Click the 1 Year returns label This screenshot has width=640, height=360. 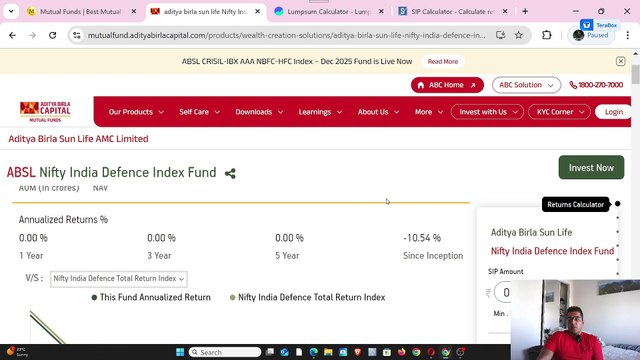[x=31, y=256]
